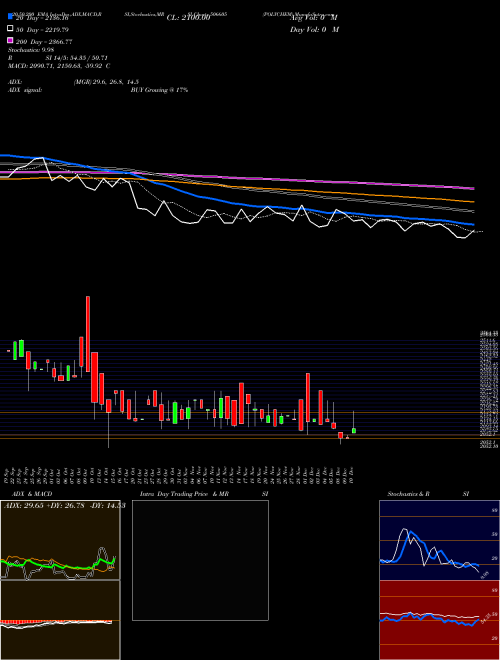Open the blue Stochastics chart panel
The width and height of the screenshot is (500, 660).
[439, 540]
